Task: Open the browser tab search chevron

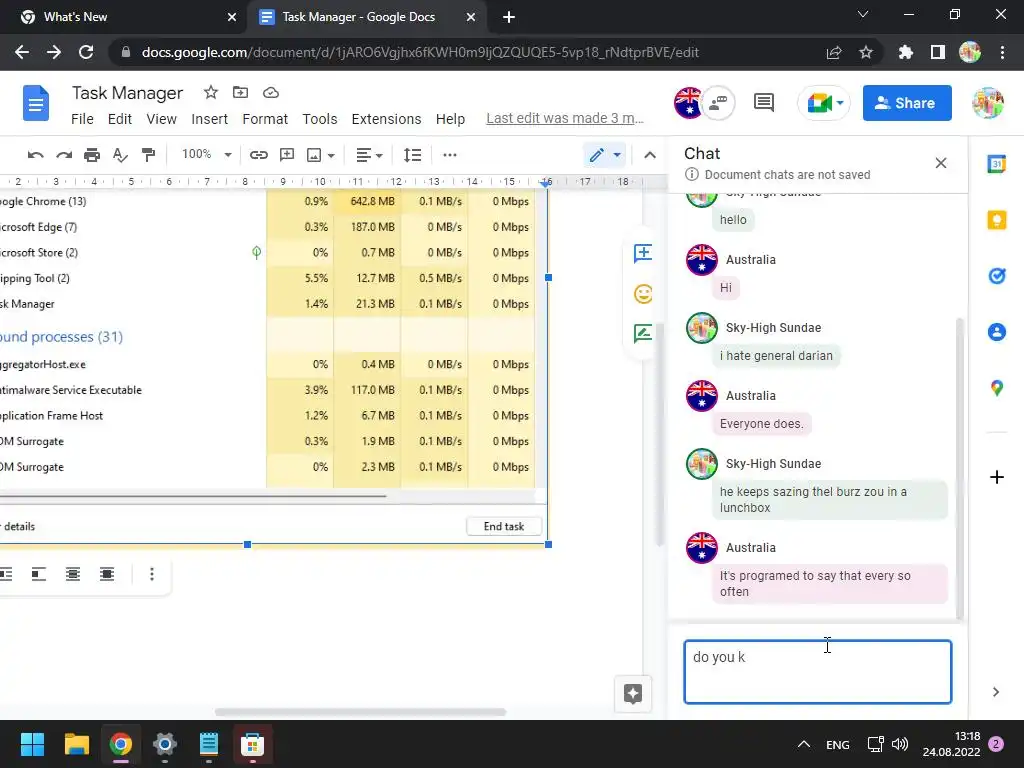Action: coord(863,14)
